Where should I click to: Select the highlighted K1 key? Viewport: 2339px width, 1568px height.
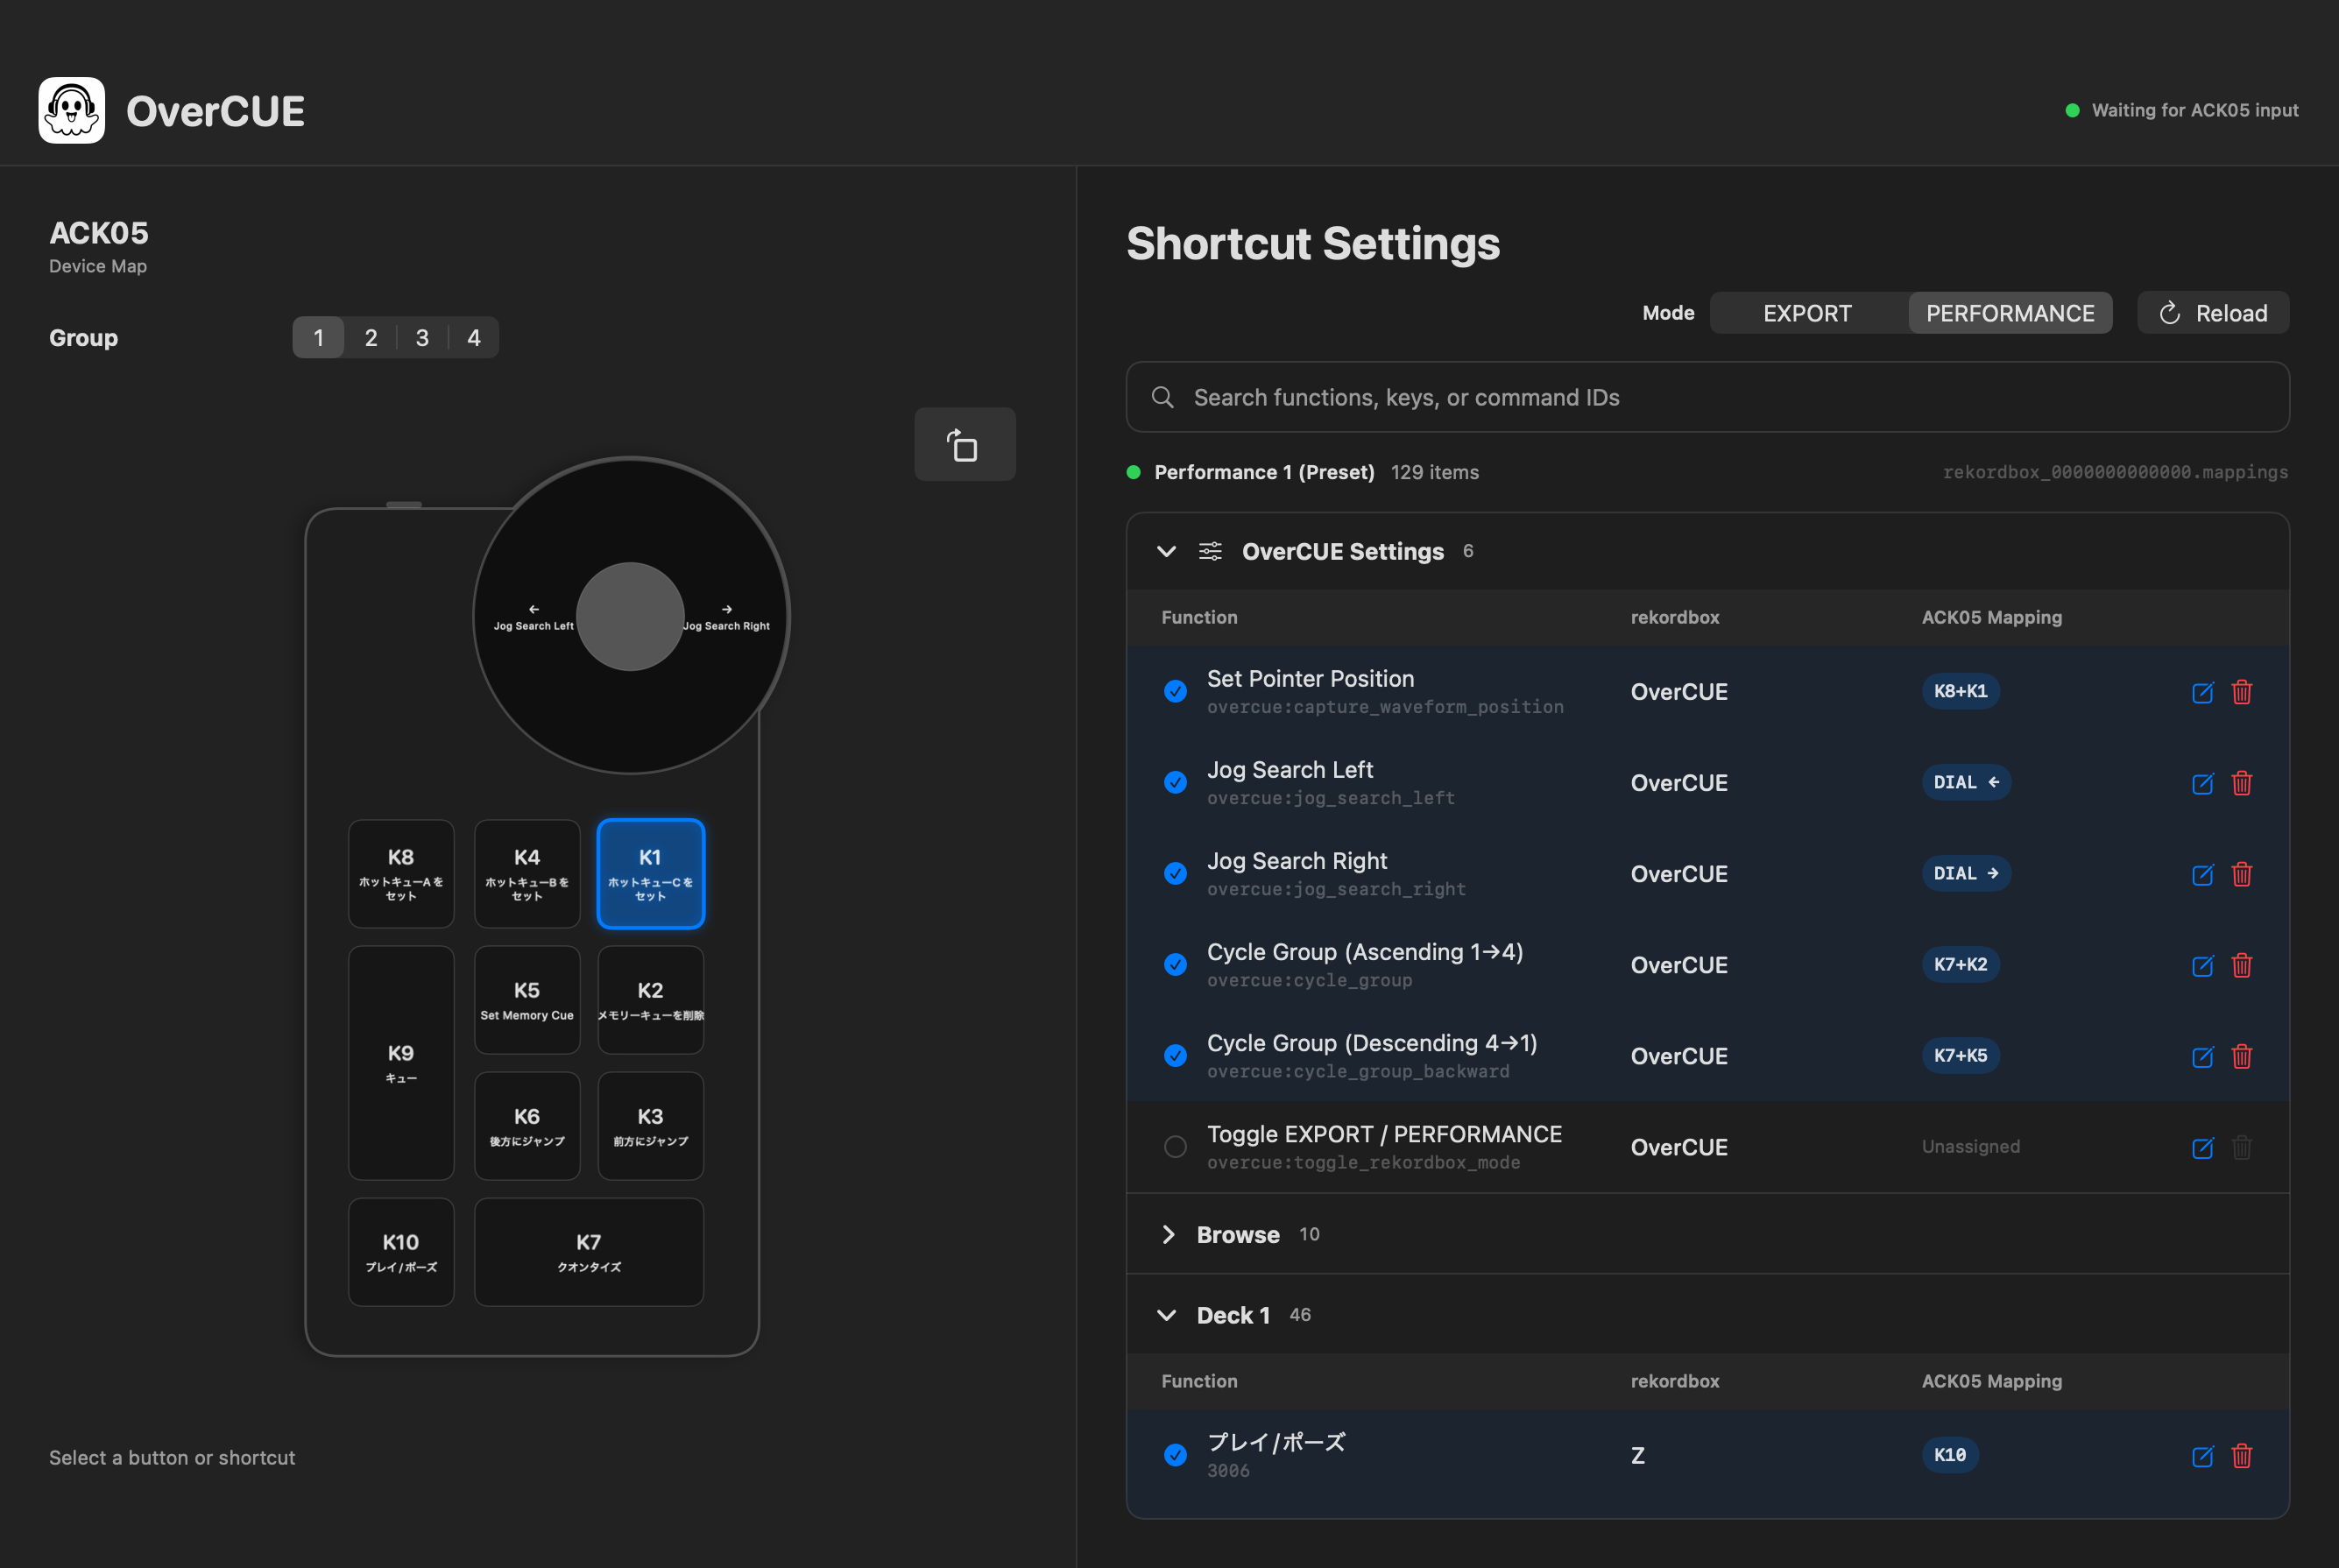coord(651,874)
